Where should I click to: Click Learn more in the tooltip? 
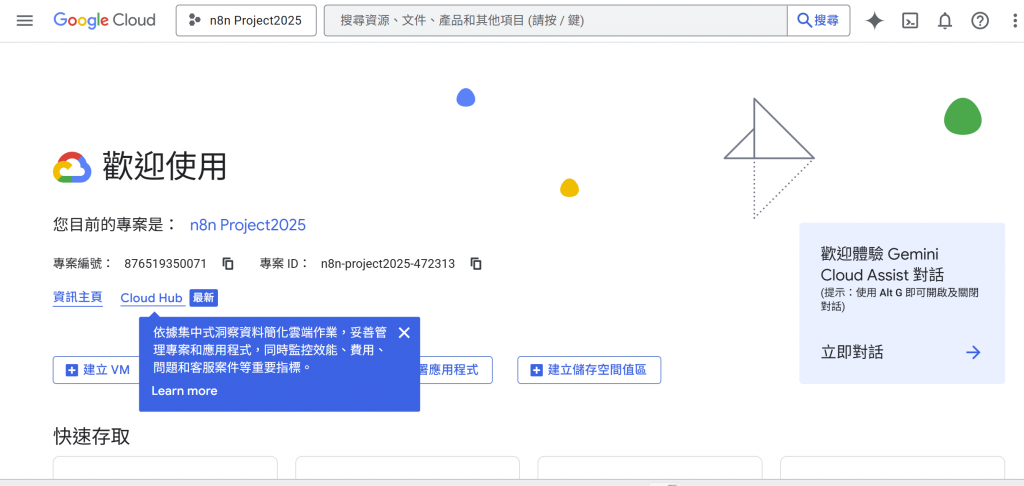(184, 391)
